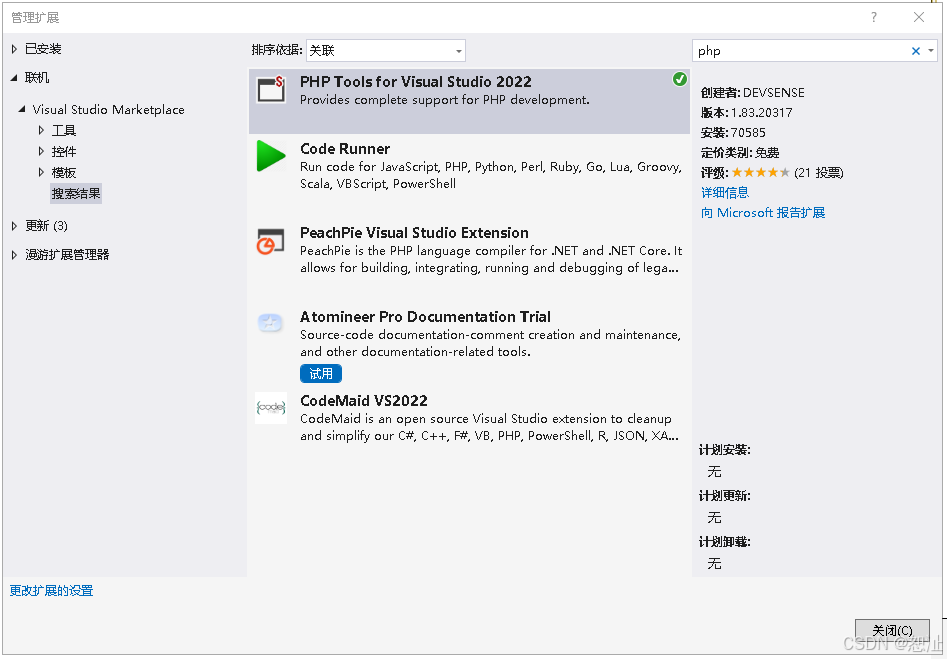The image size is (947, 659).
Task: Select the 搜索结果 tree item
Action: tap(75, 193)
